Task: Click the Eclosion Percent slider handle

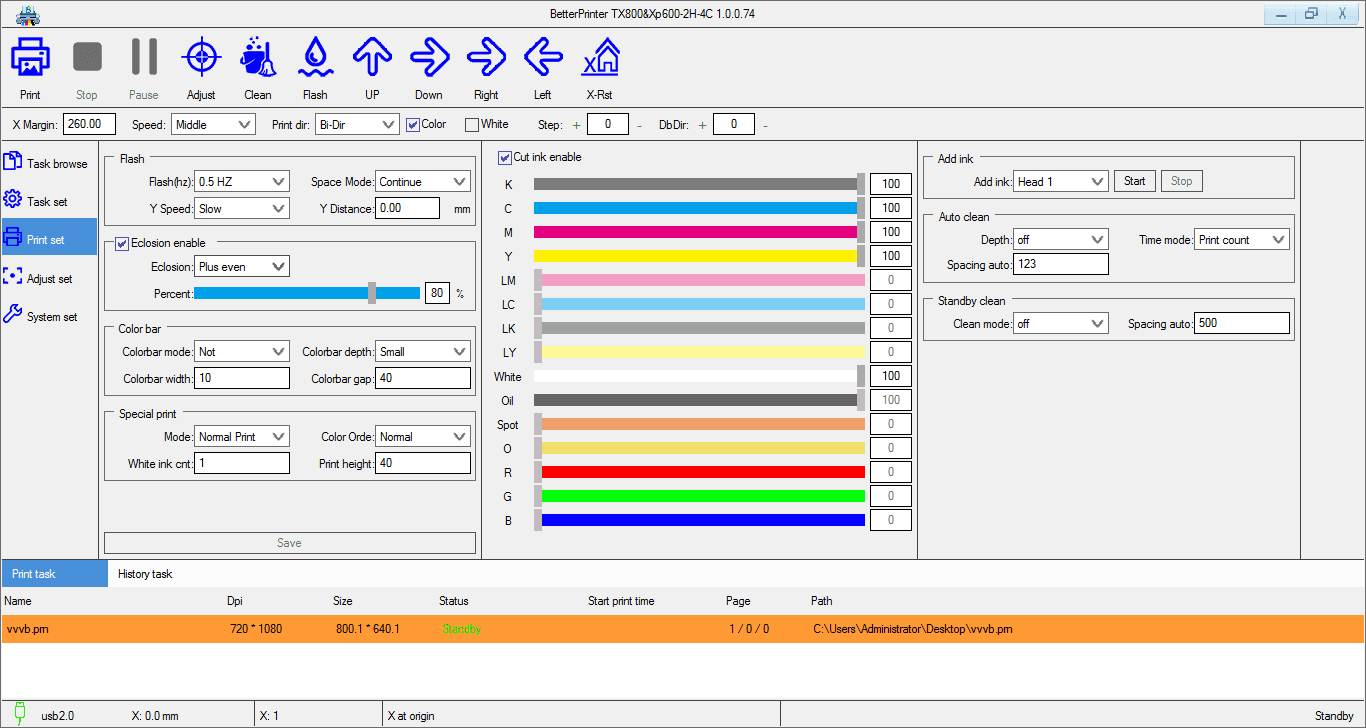Action: [x=372, y=293]
